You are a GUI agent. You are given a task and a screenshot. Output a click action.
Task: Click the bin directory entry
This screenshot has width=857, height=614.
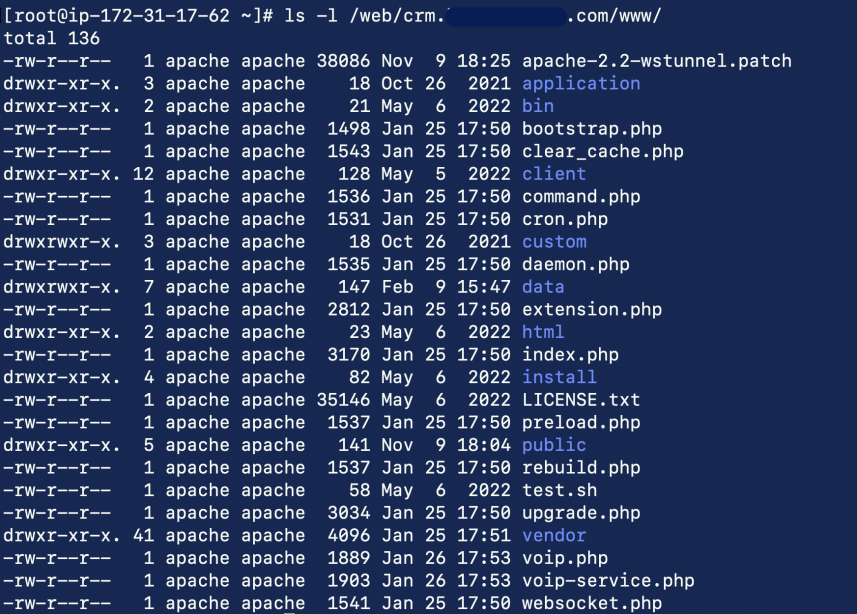[538, 106]
